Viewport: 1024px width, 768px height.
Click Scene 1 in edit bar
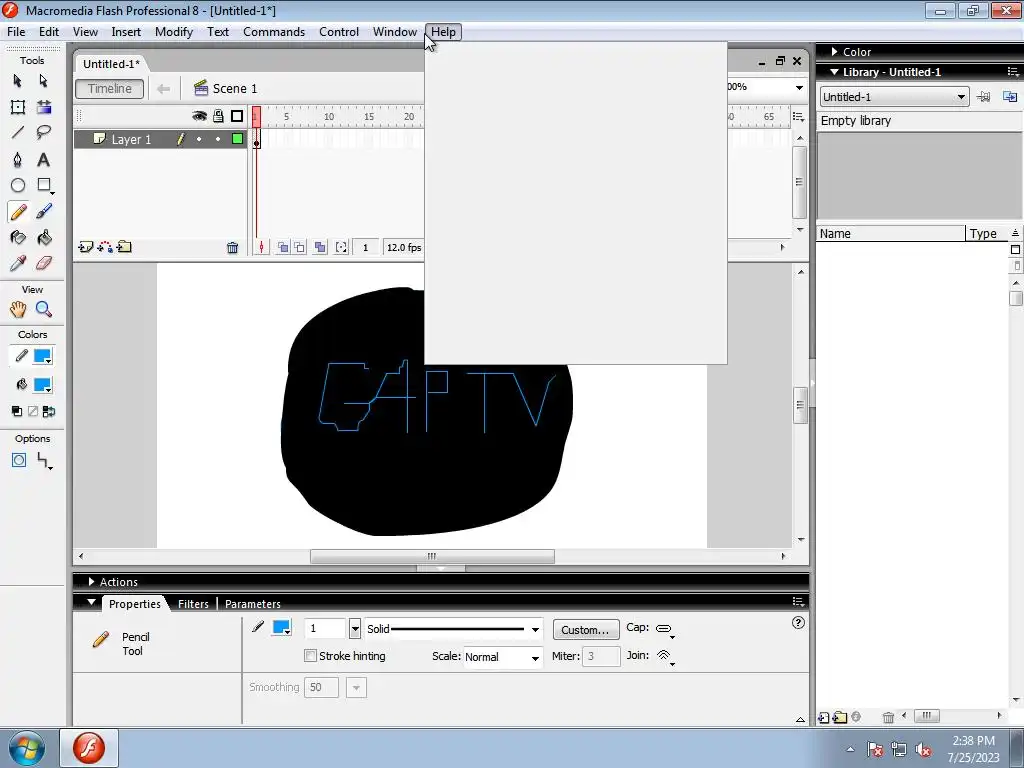[226, 88]
